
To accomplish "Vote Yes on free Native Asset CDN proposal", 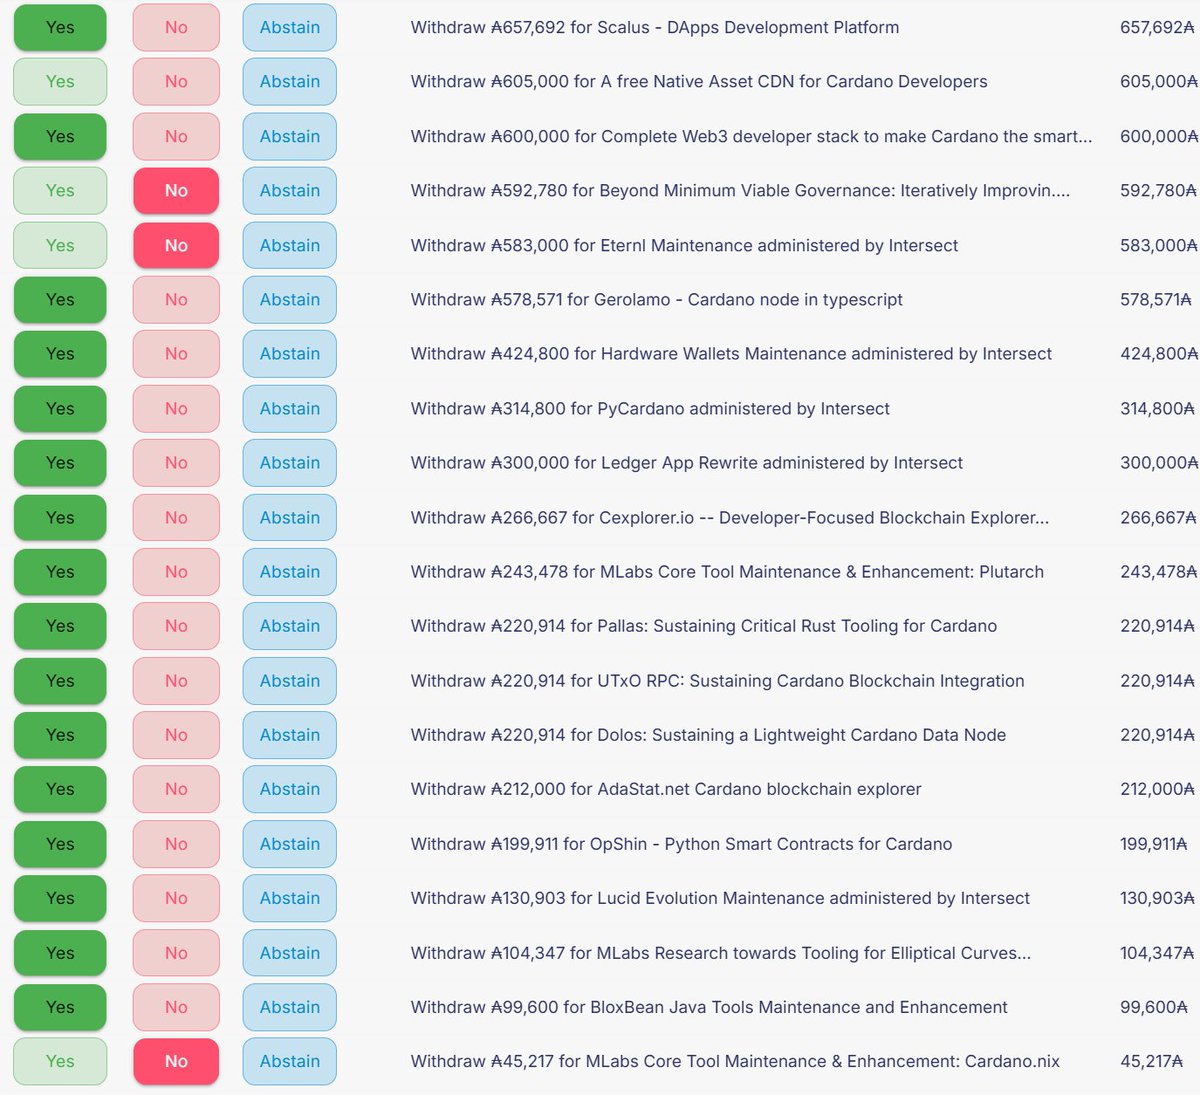I will (60, 82).
